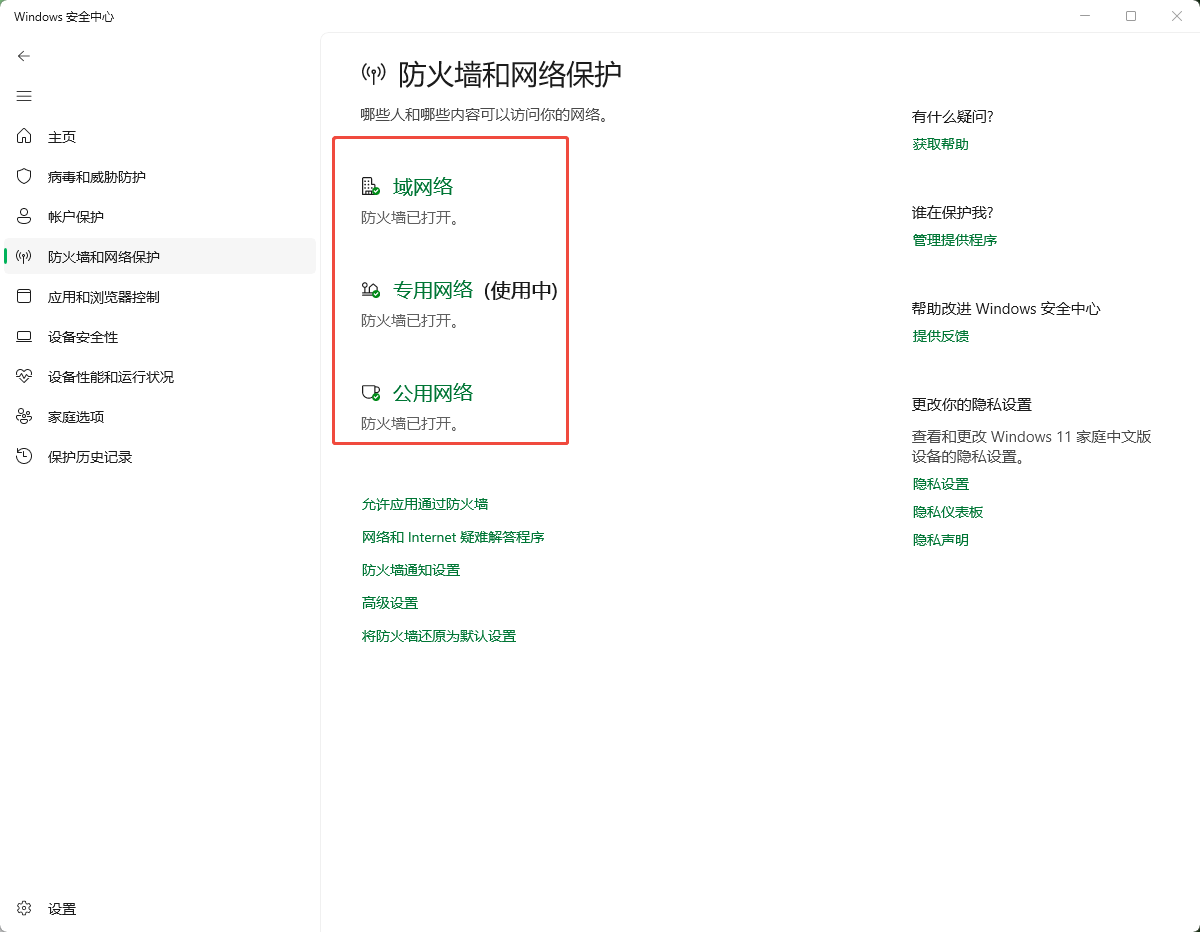Click the firewall icon beside the page heading
The width and height of the screenshot is (1200, 932).
373,73
